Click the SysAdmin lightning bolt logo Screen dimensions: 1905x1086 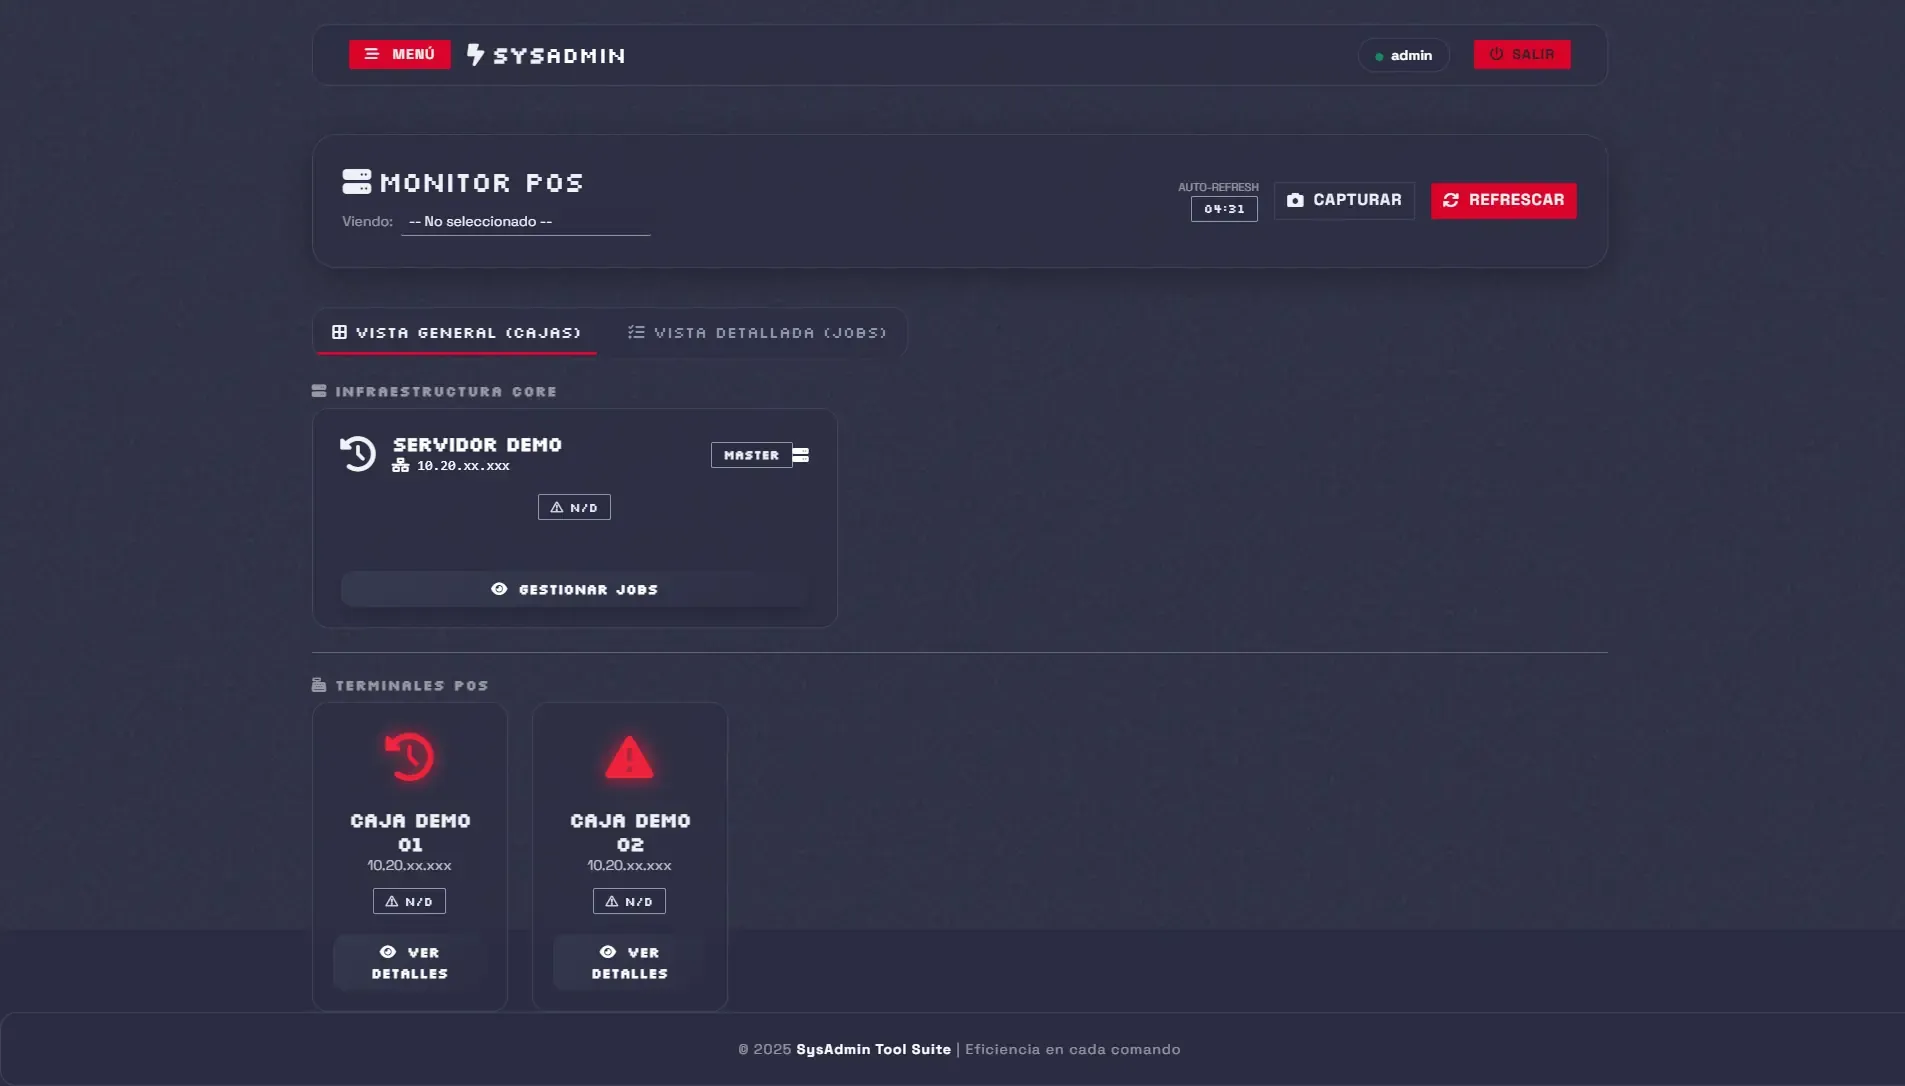pyautogui.click(x=475, y=55)
